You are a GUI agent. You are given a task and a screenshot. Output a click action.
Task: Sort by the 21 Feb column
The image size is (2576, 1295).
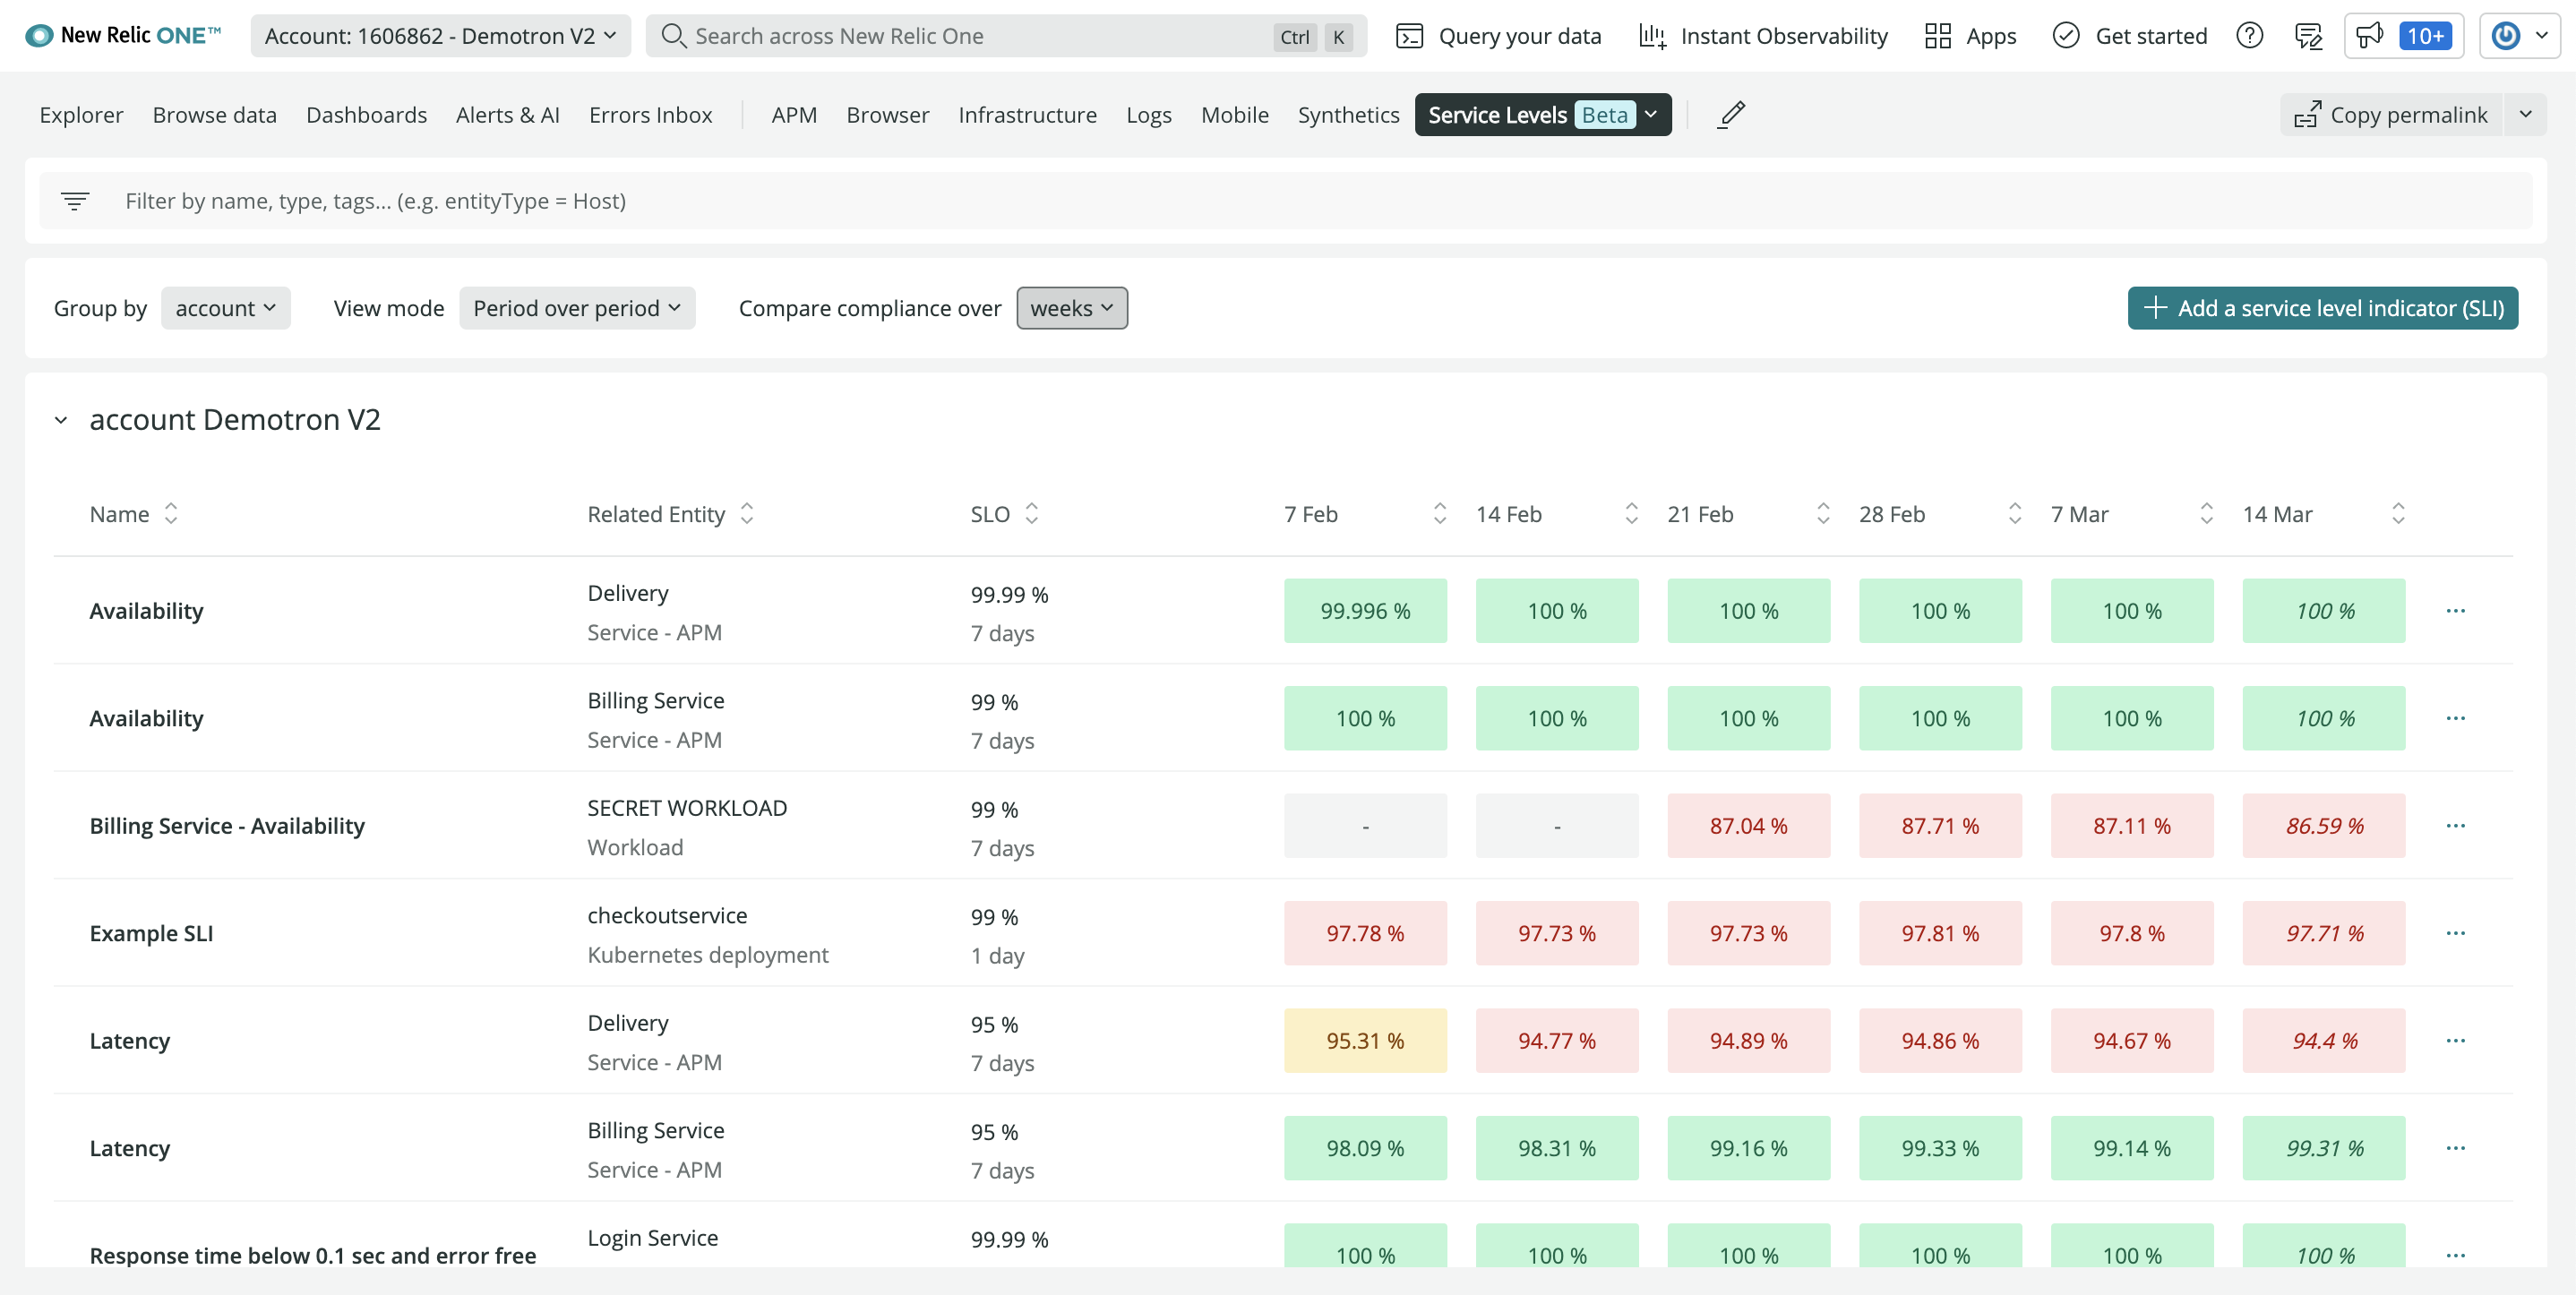click(x=1823, y=514)
